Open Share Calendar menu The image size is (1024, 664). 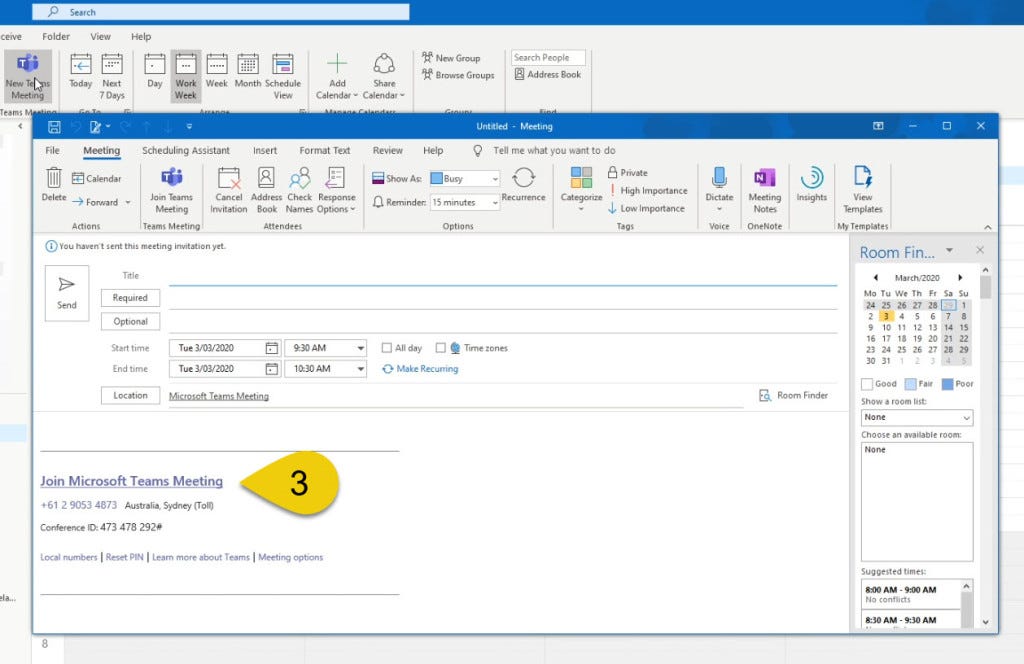click(x=384, y=76)
